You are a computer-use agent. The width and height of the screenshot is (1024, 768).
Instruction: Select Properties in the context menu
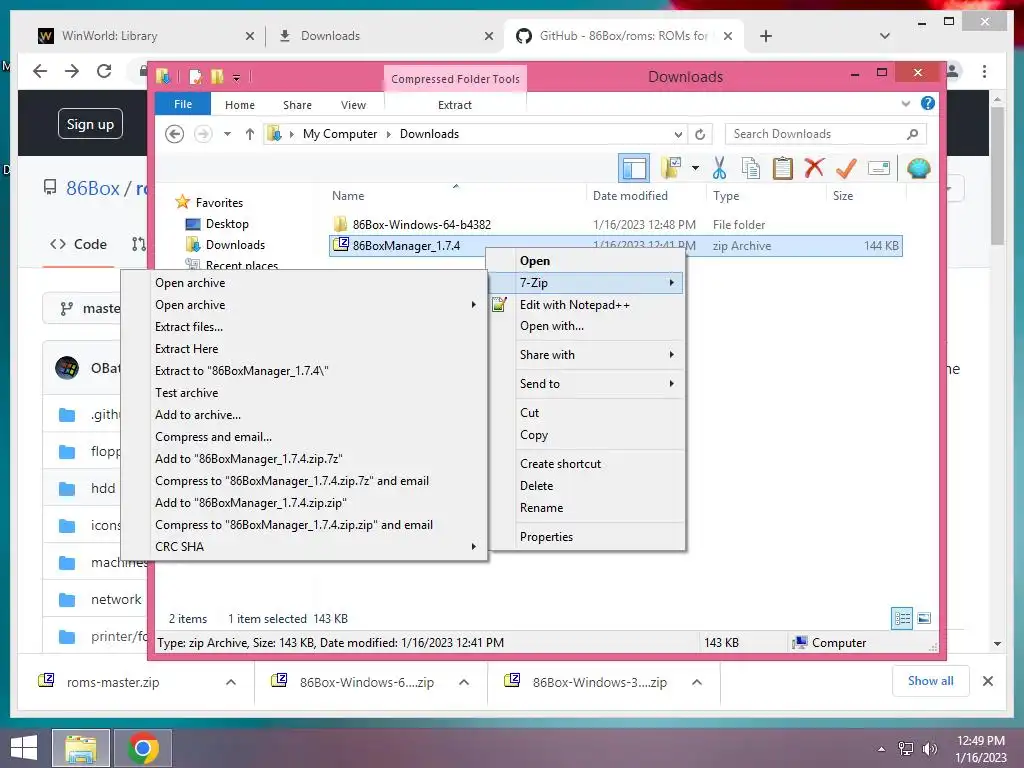[x=586, y=536]
